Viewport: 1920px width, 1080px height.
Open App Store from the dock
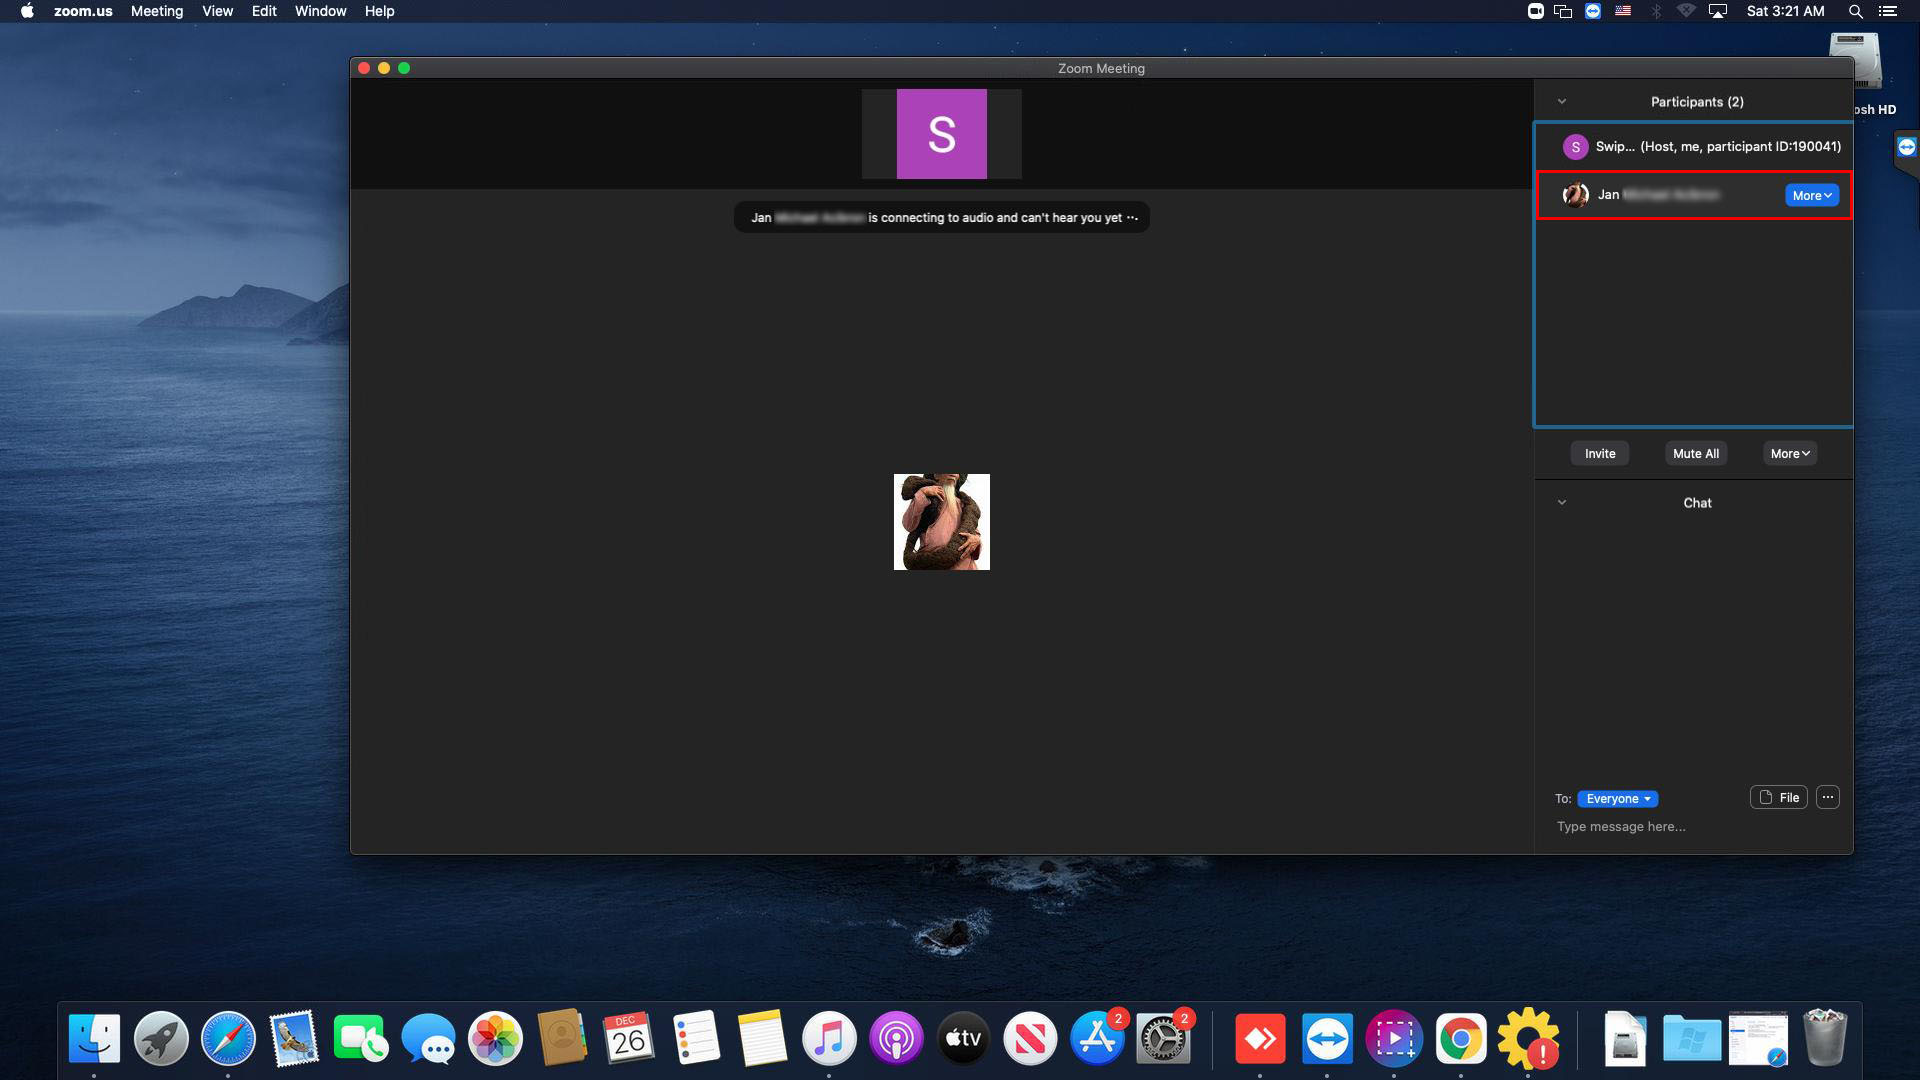click(1097, 1039)
